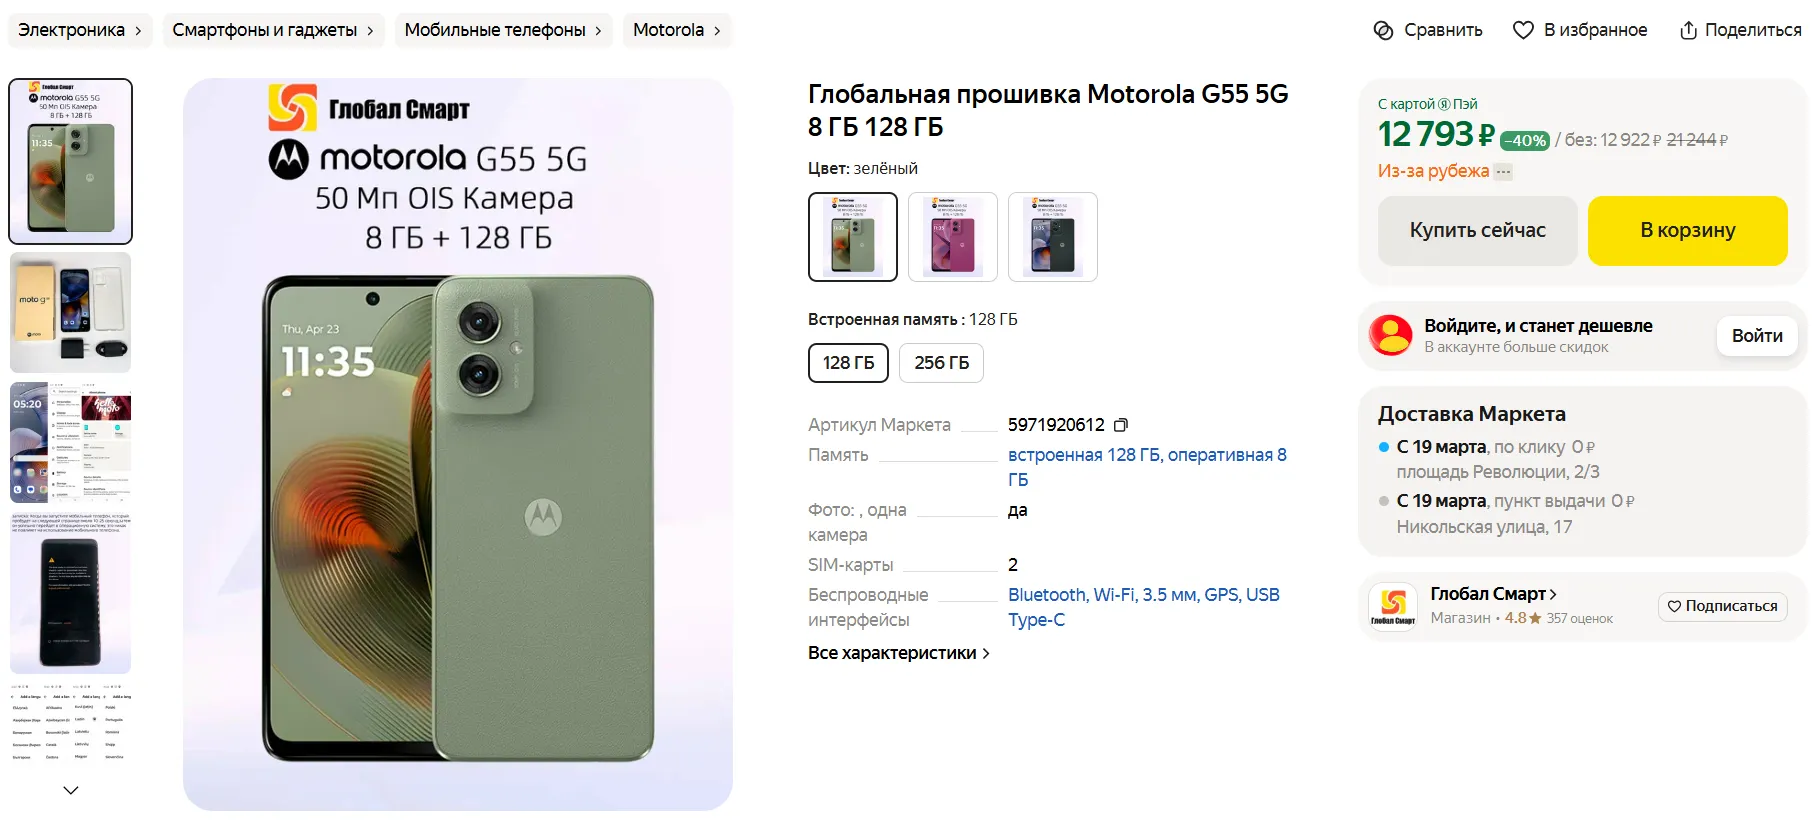Open the Глобал Смарт shop page link
Screen dimensions: 1818x825
click(1492, 594)
